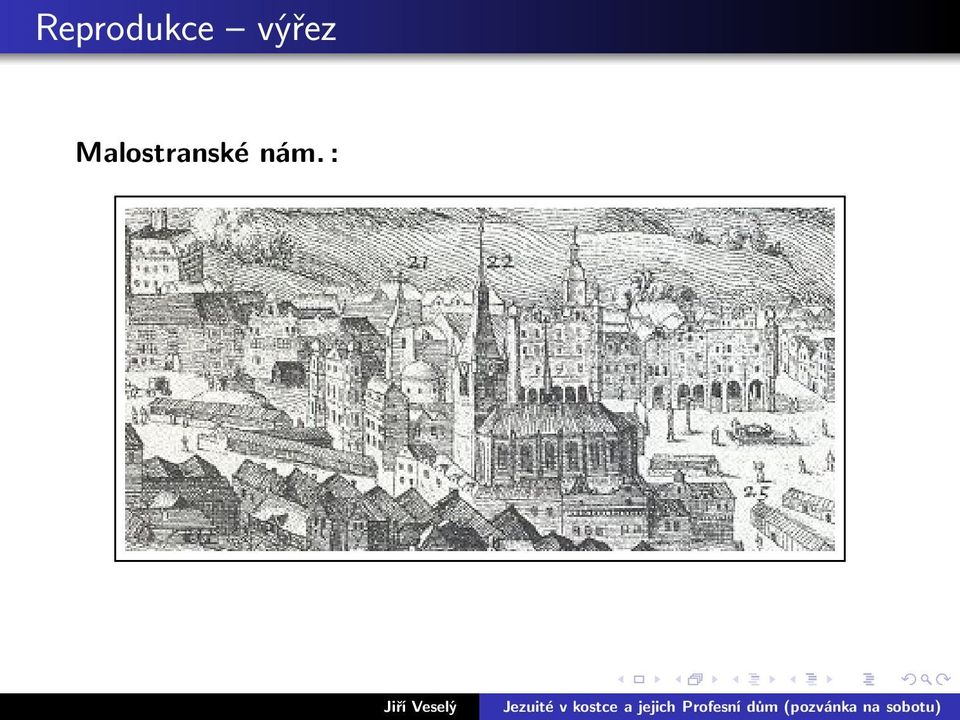Go to next subsection arrow

(x=772, y=679)
